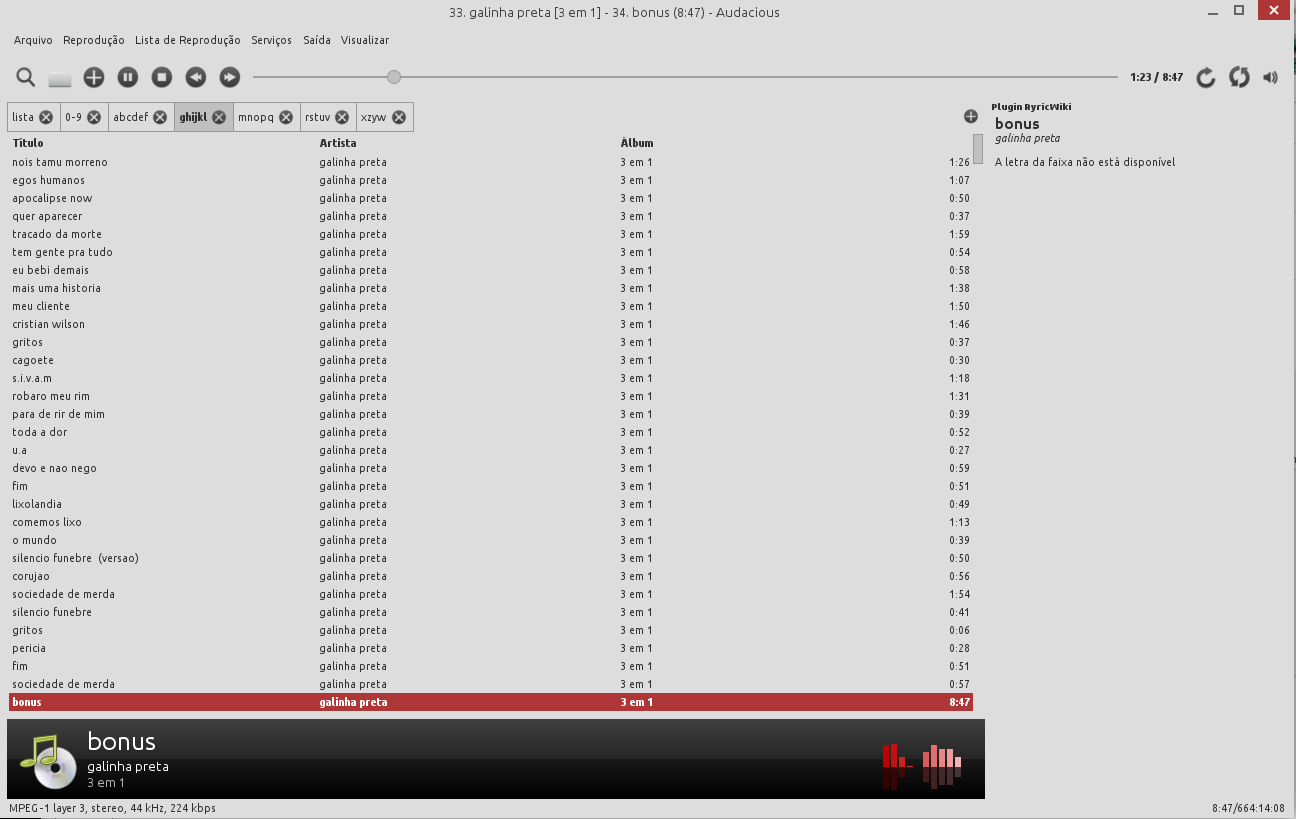Close the abcdef playlist tab
Viewport: 1296px width, 819px height.
click(160, 117)
